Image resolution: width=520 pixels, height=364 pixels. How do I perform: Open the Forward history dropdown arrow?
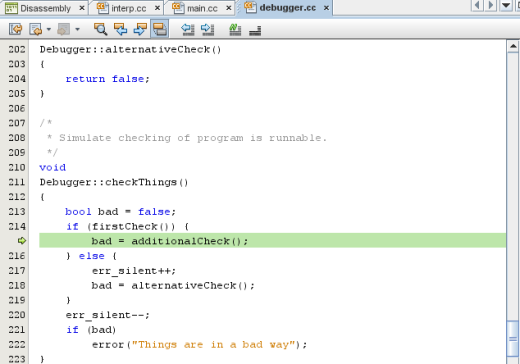(77, 29)
